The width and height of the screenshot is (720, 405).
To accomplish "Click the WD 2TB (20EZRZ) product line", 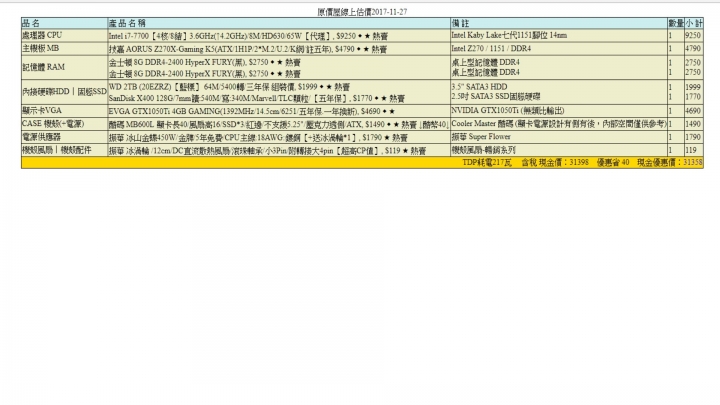I will pos(230,87).
